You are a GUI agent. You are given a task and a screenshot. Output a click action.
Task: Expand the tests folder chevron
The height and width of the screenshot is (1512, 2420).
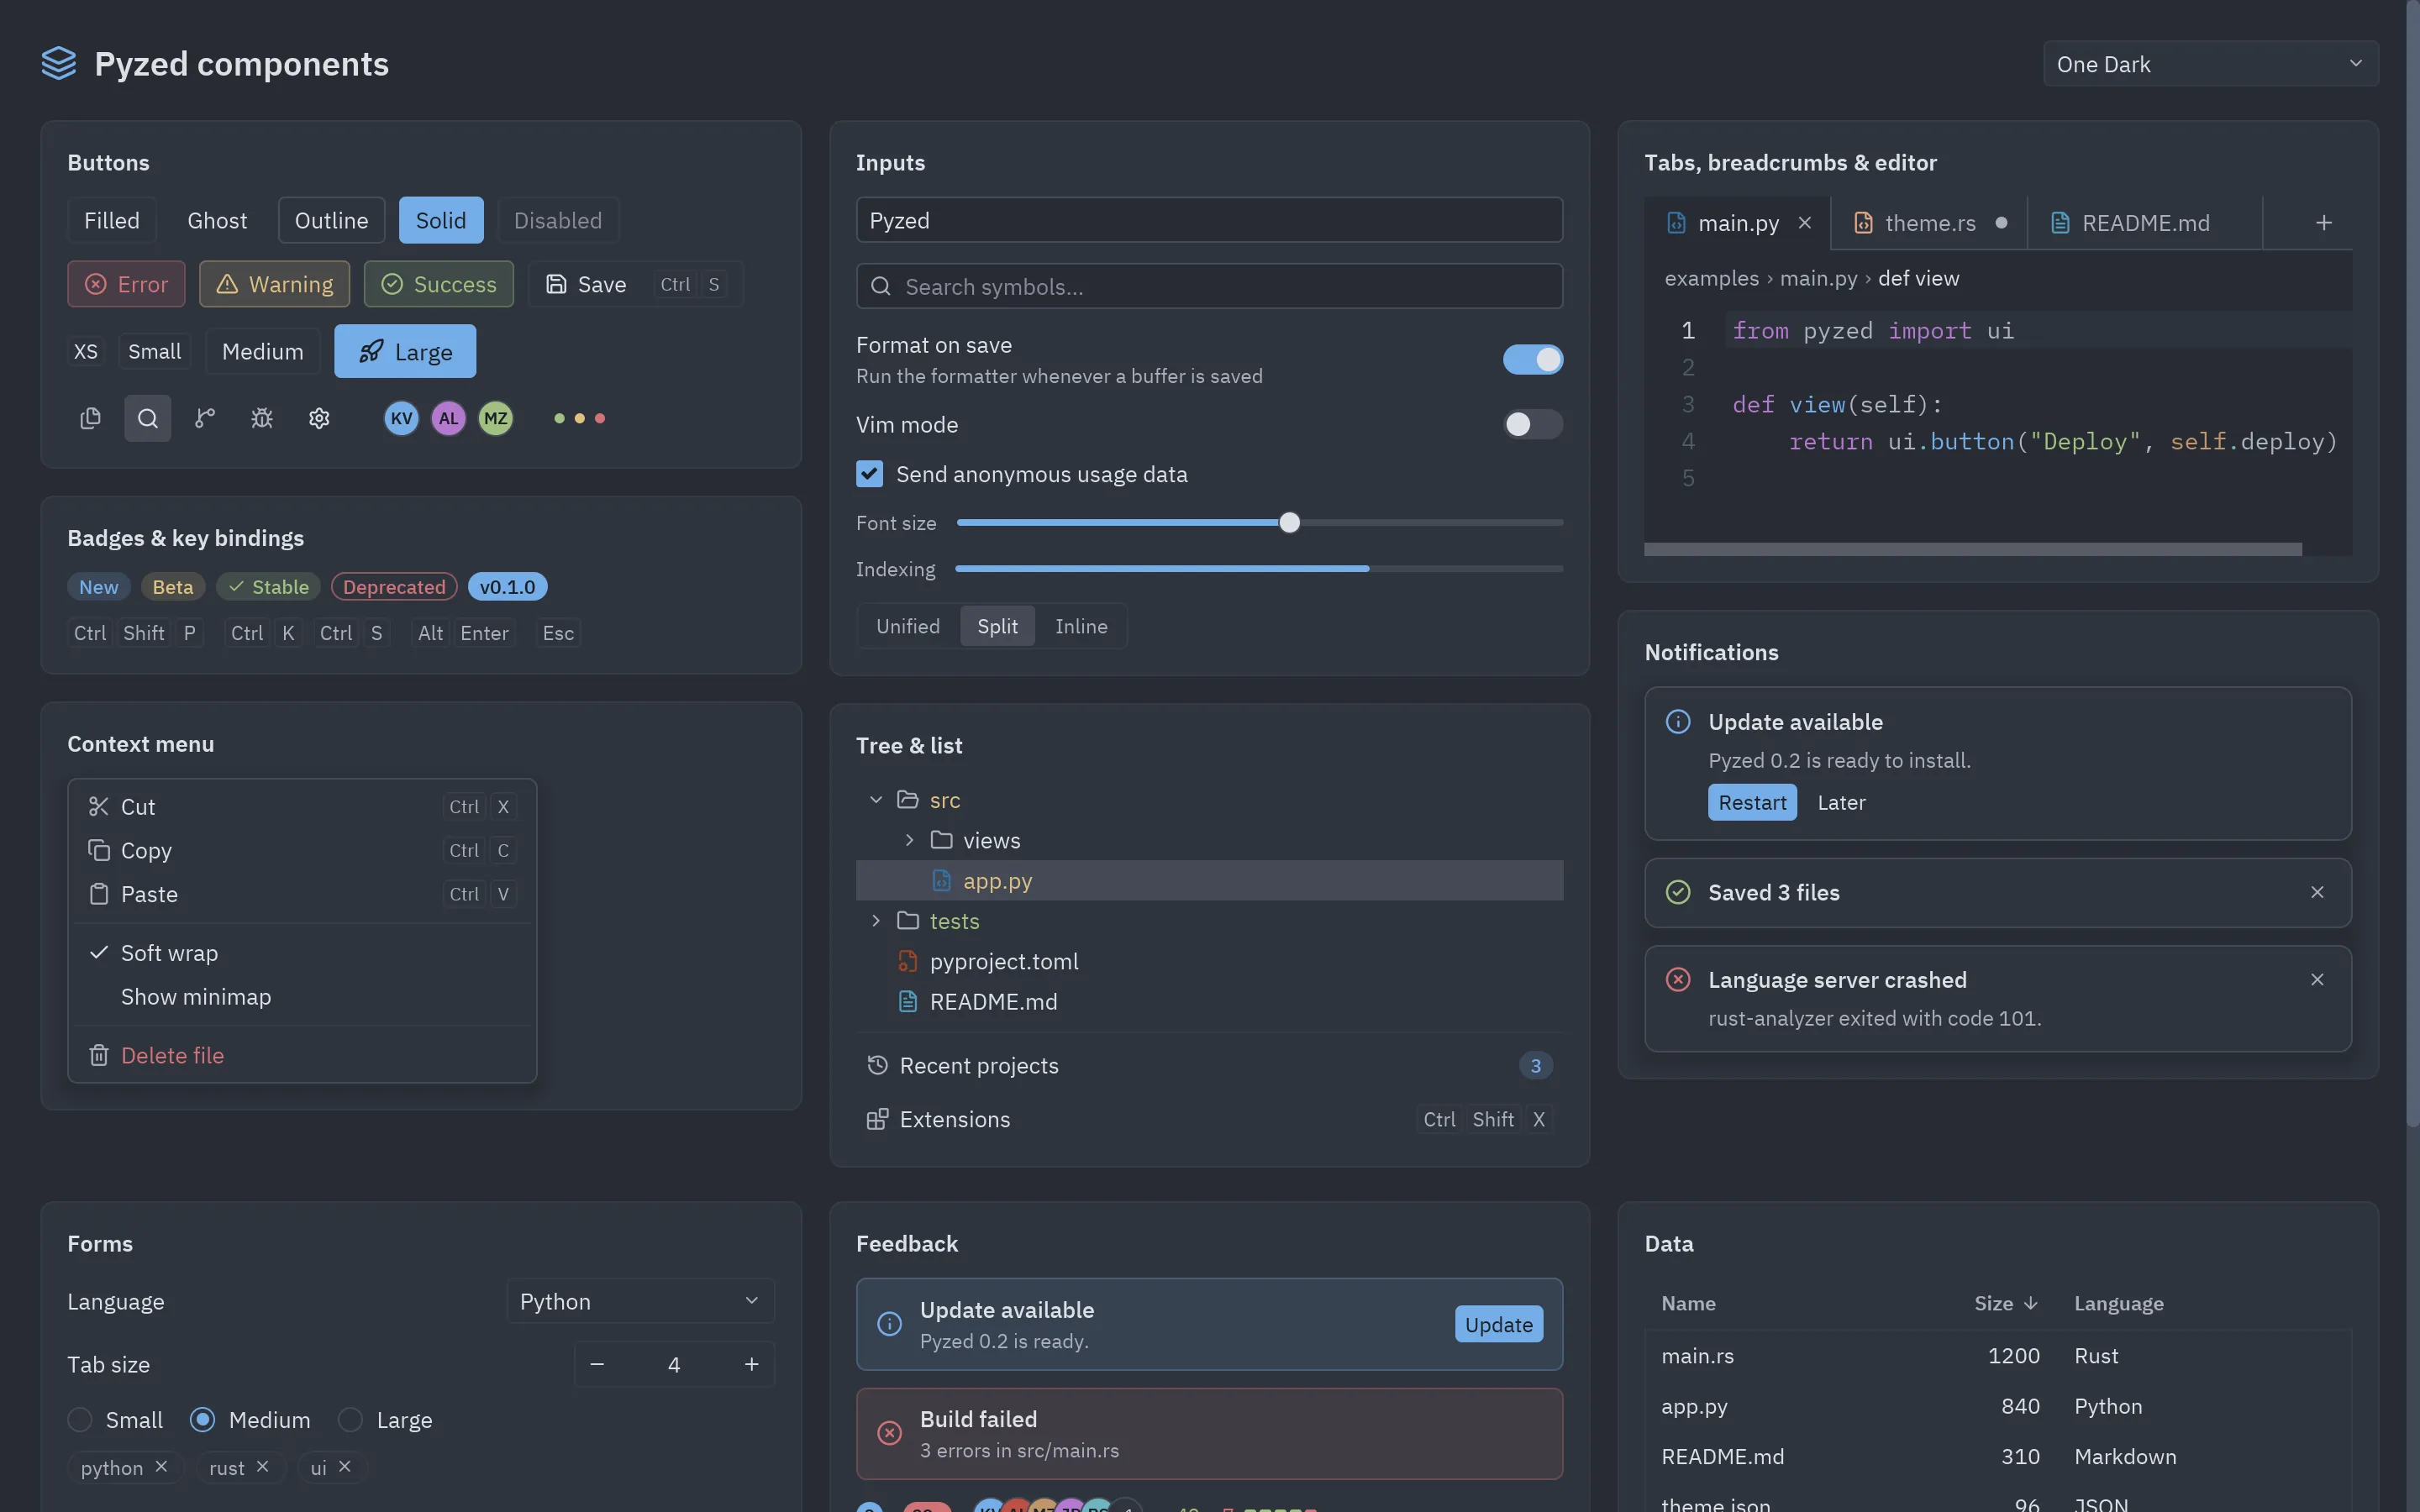pos(876,920)
